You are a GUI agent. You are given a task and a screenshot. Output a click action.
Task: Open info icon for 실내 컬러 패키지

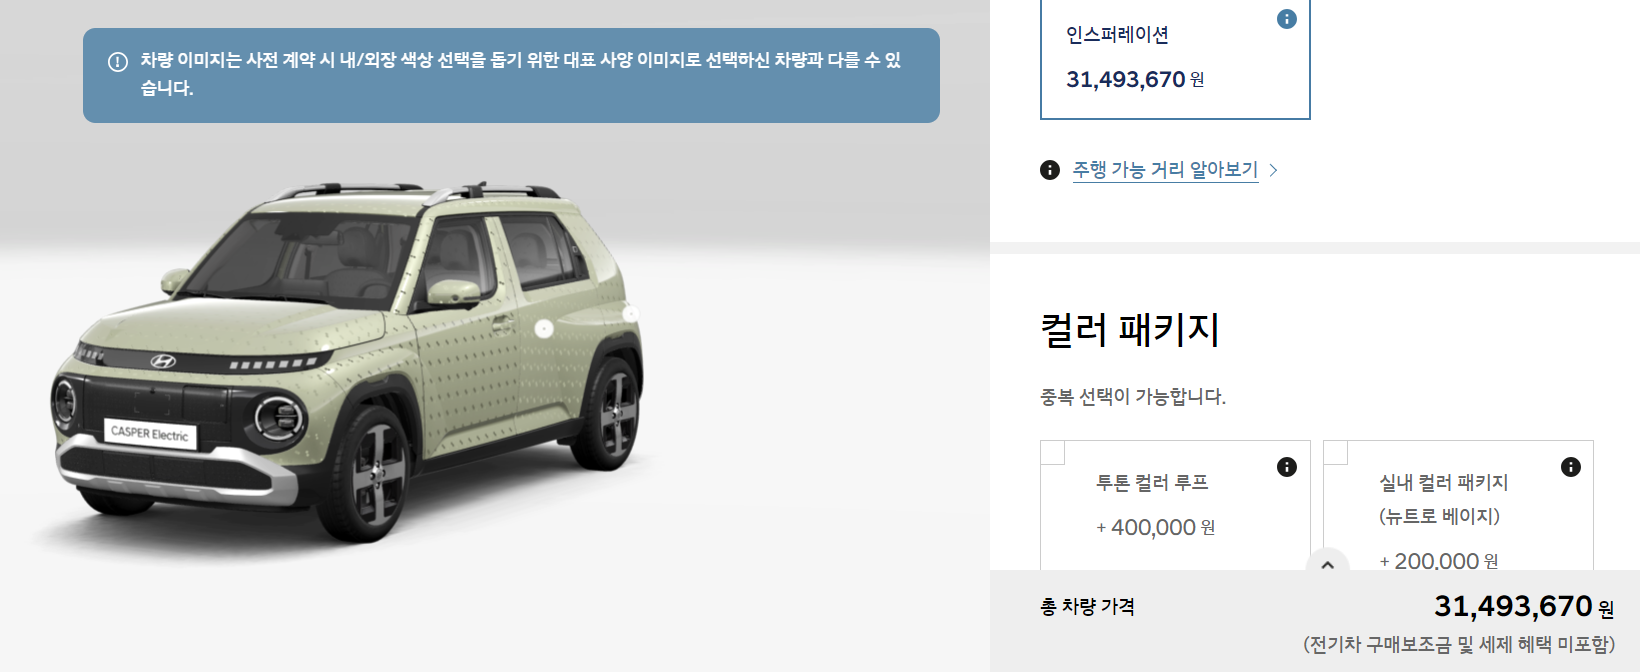1571,467
